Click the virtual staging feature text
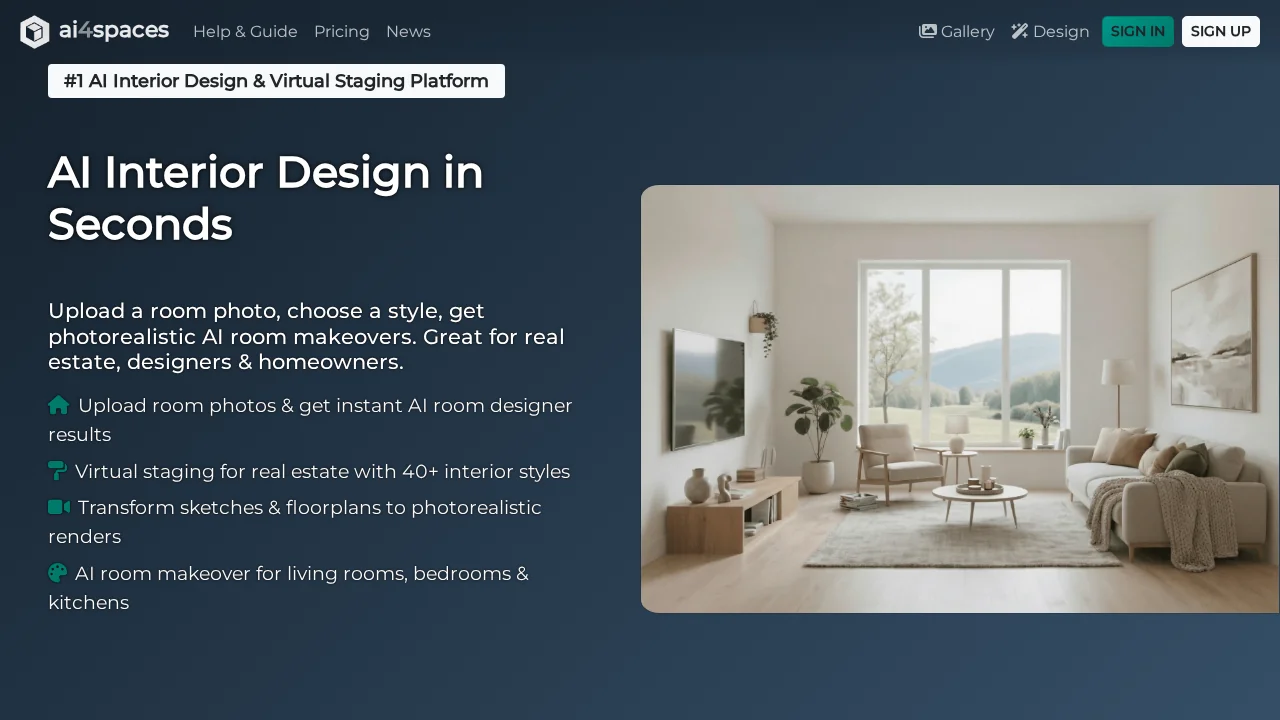This screenshot has height=720, width=1280. pos(324,471)
